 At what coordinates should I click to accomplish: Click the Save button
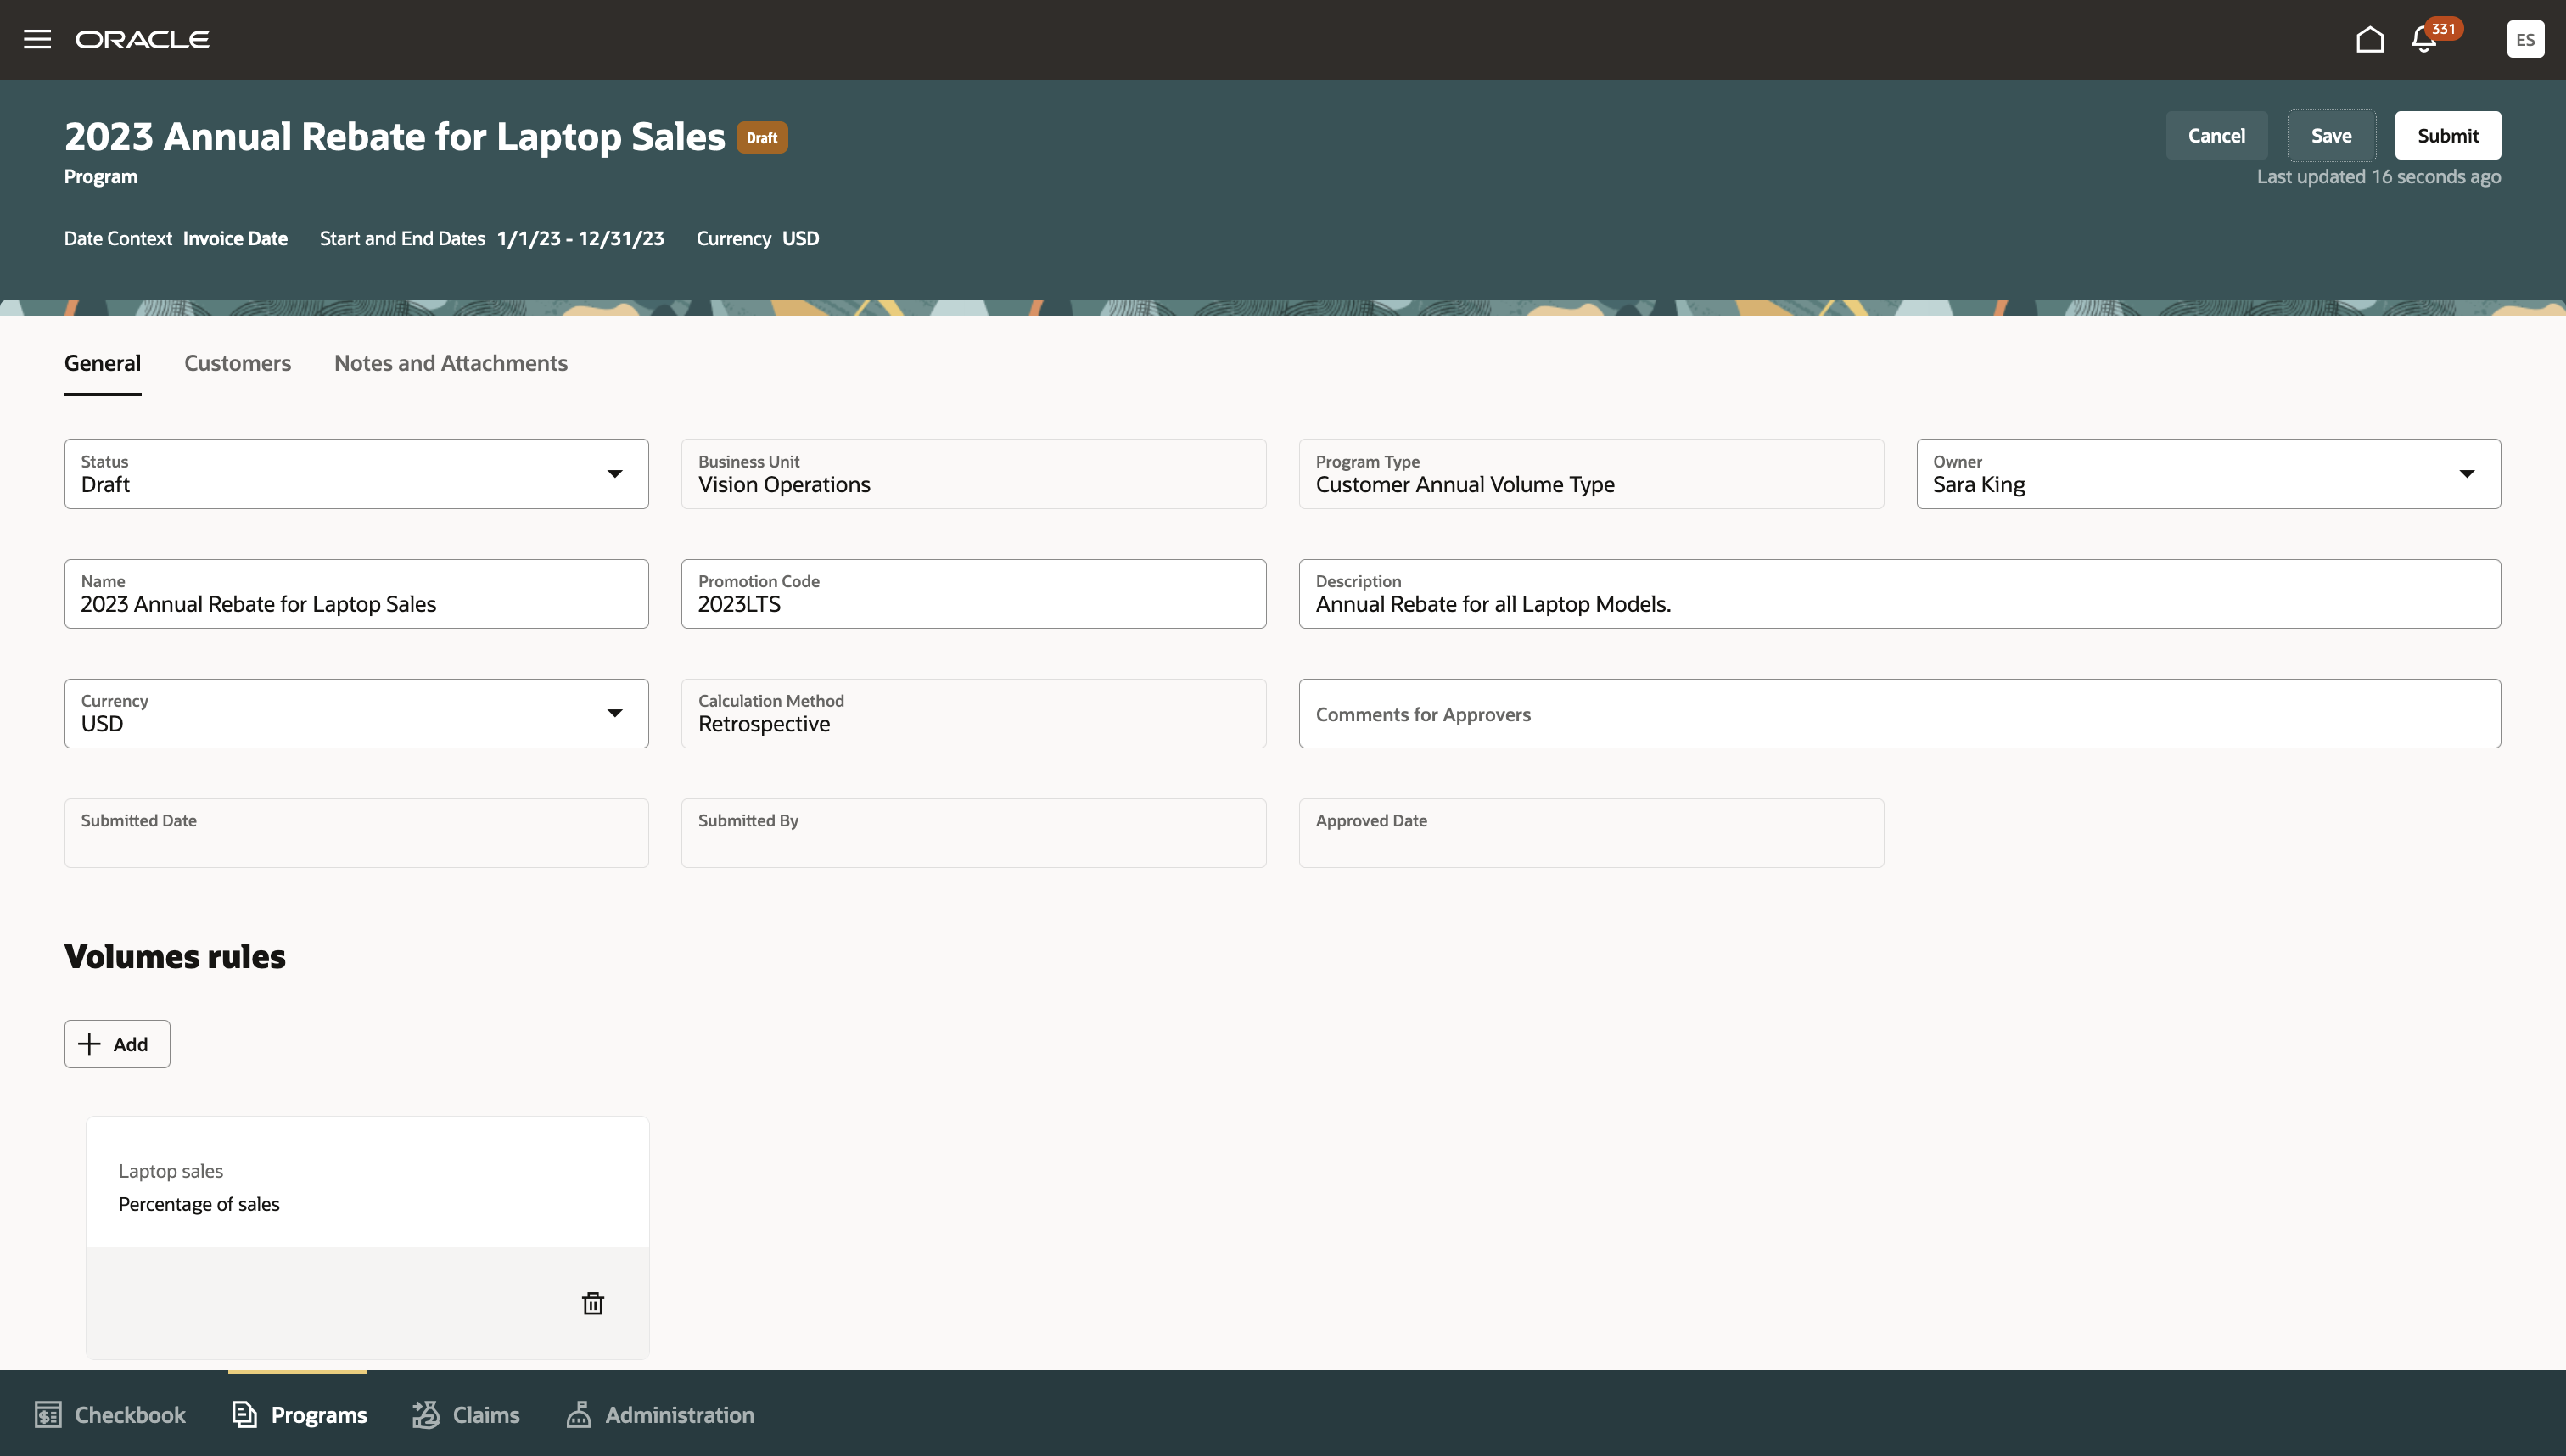point(2330,136)
